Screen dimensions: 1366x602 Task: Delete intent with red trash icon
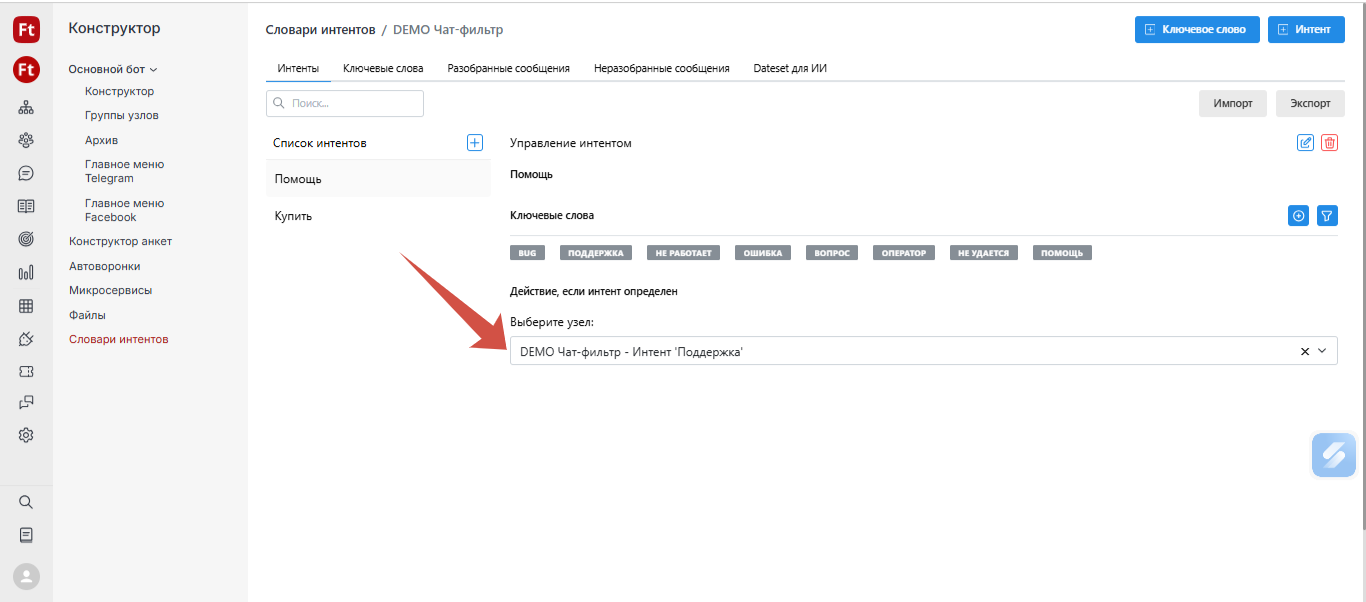(1329, 143)
